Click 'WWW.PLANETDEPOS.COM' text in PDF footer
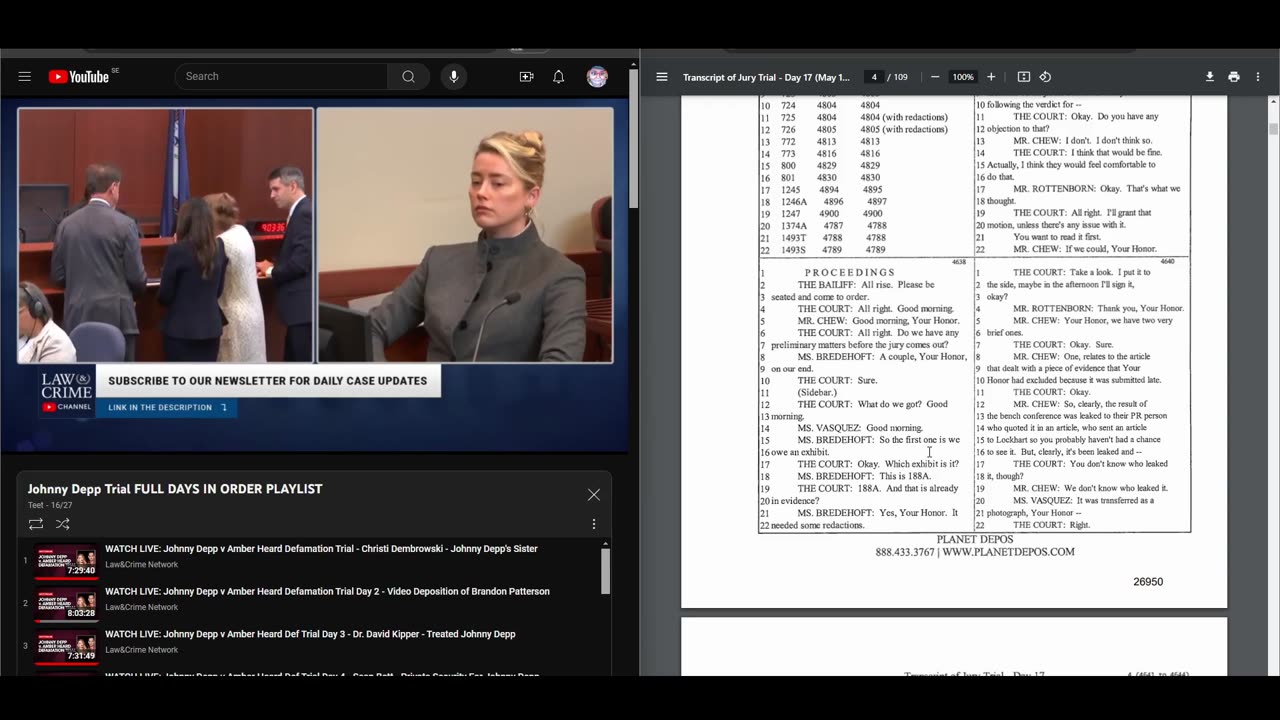The width and height of the screenshot is (1280, 720). (1008, 552)
